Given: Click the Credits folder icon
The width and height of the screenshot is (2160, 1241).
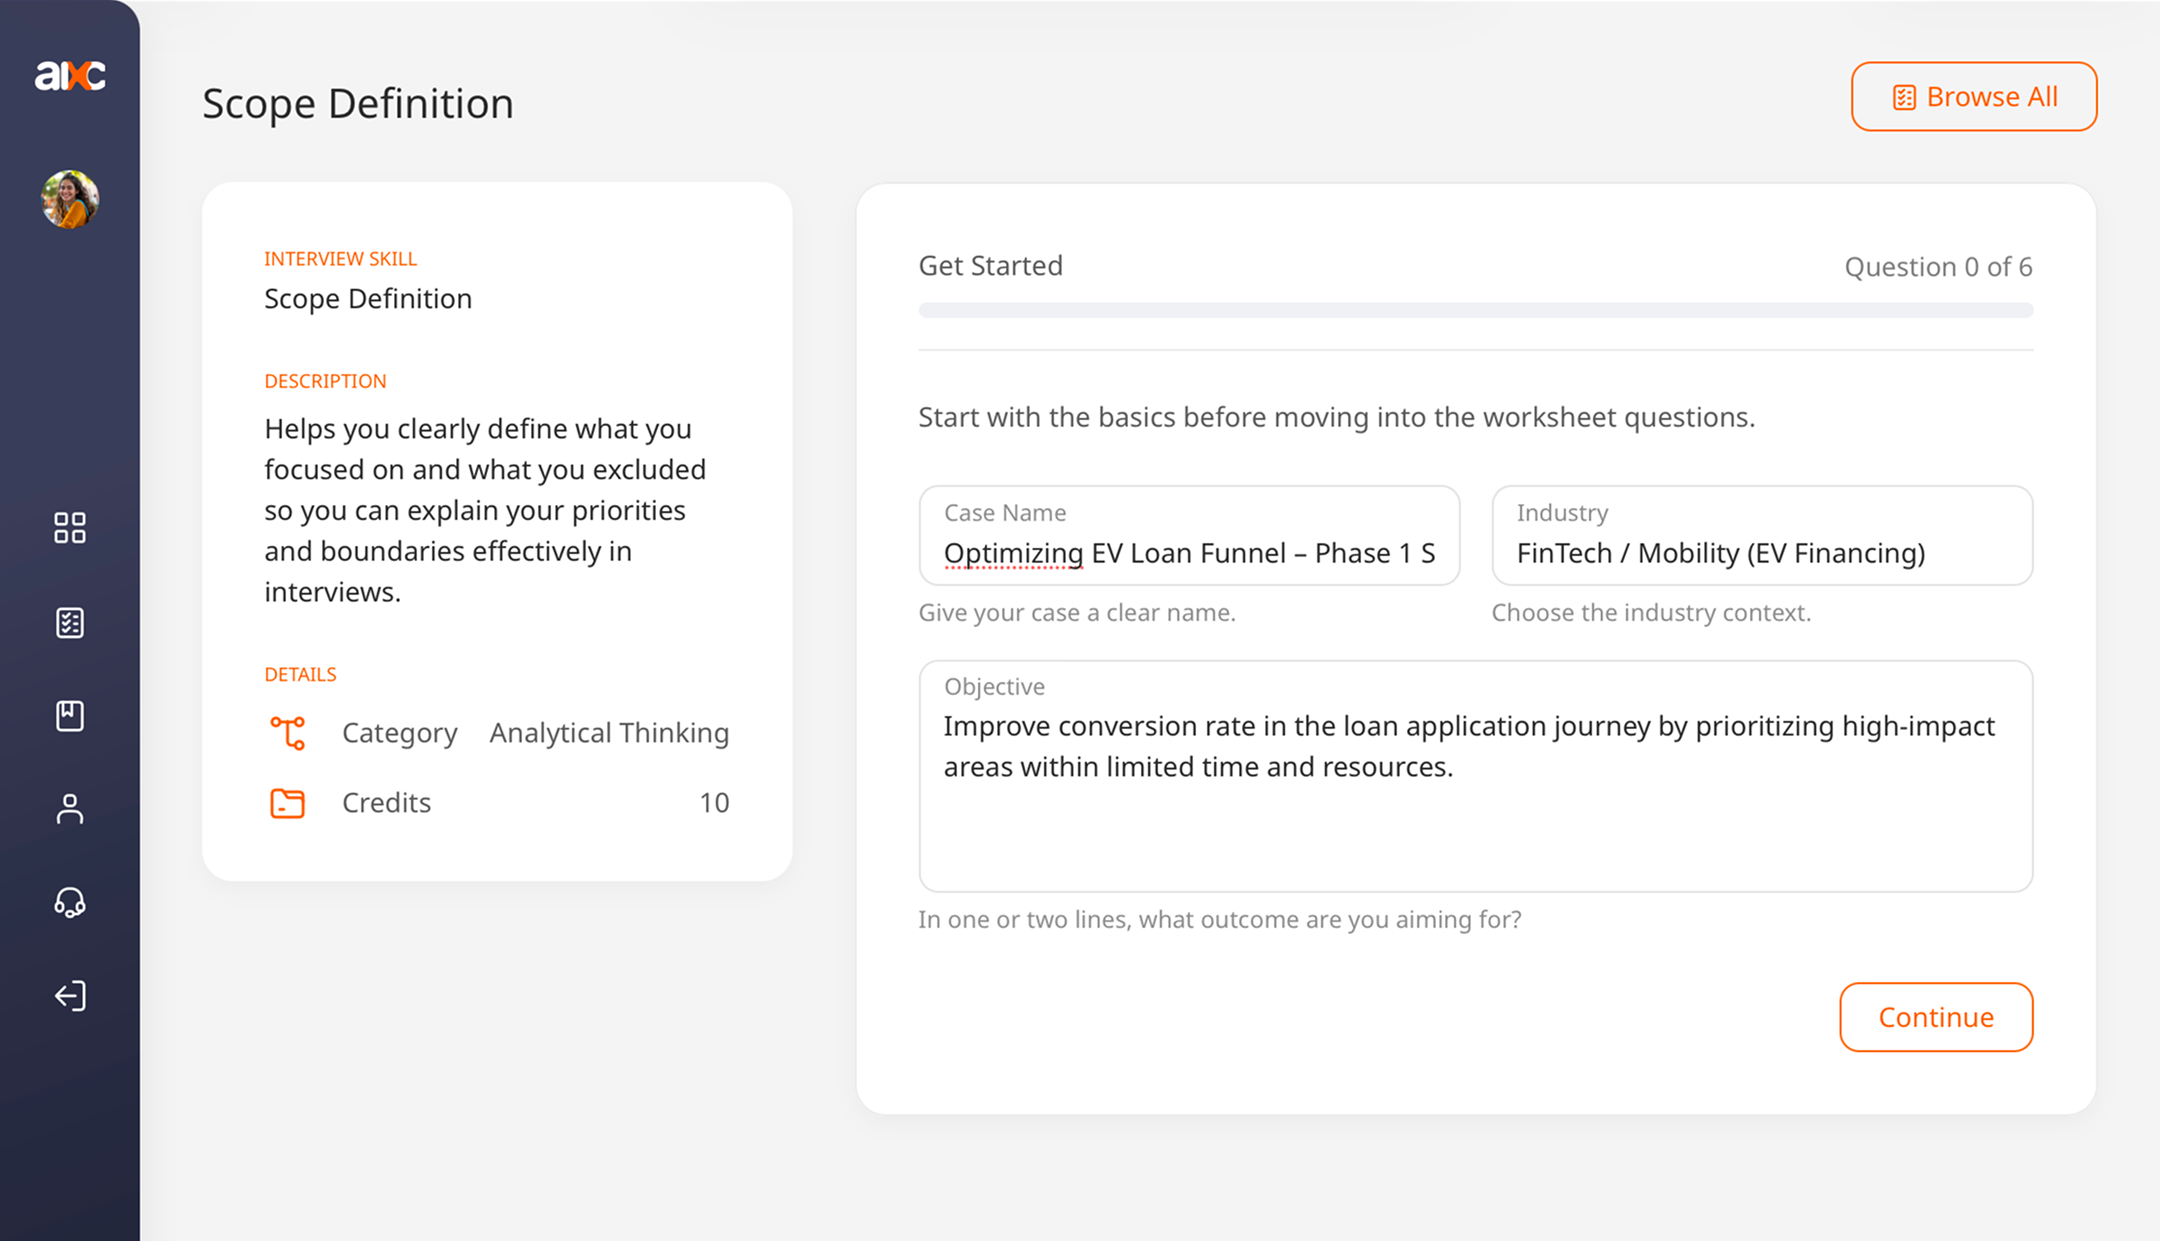Looking at the screenshot, I should click(x=287, y=803).
